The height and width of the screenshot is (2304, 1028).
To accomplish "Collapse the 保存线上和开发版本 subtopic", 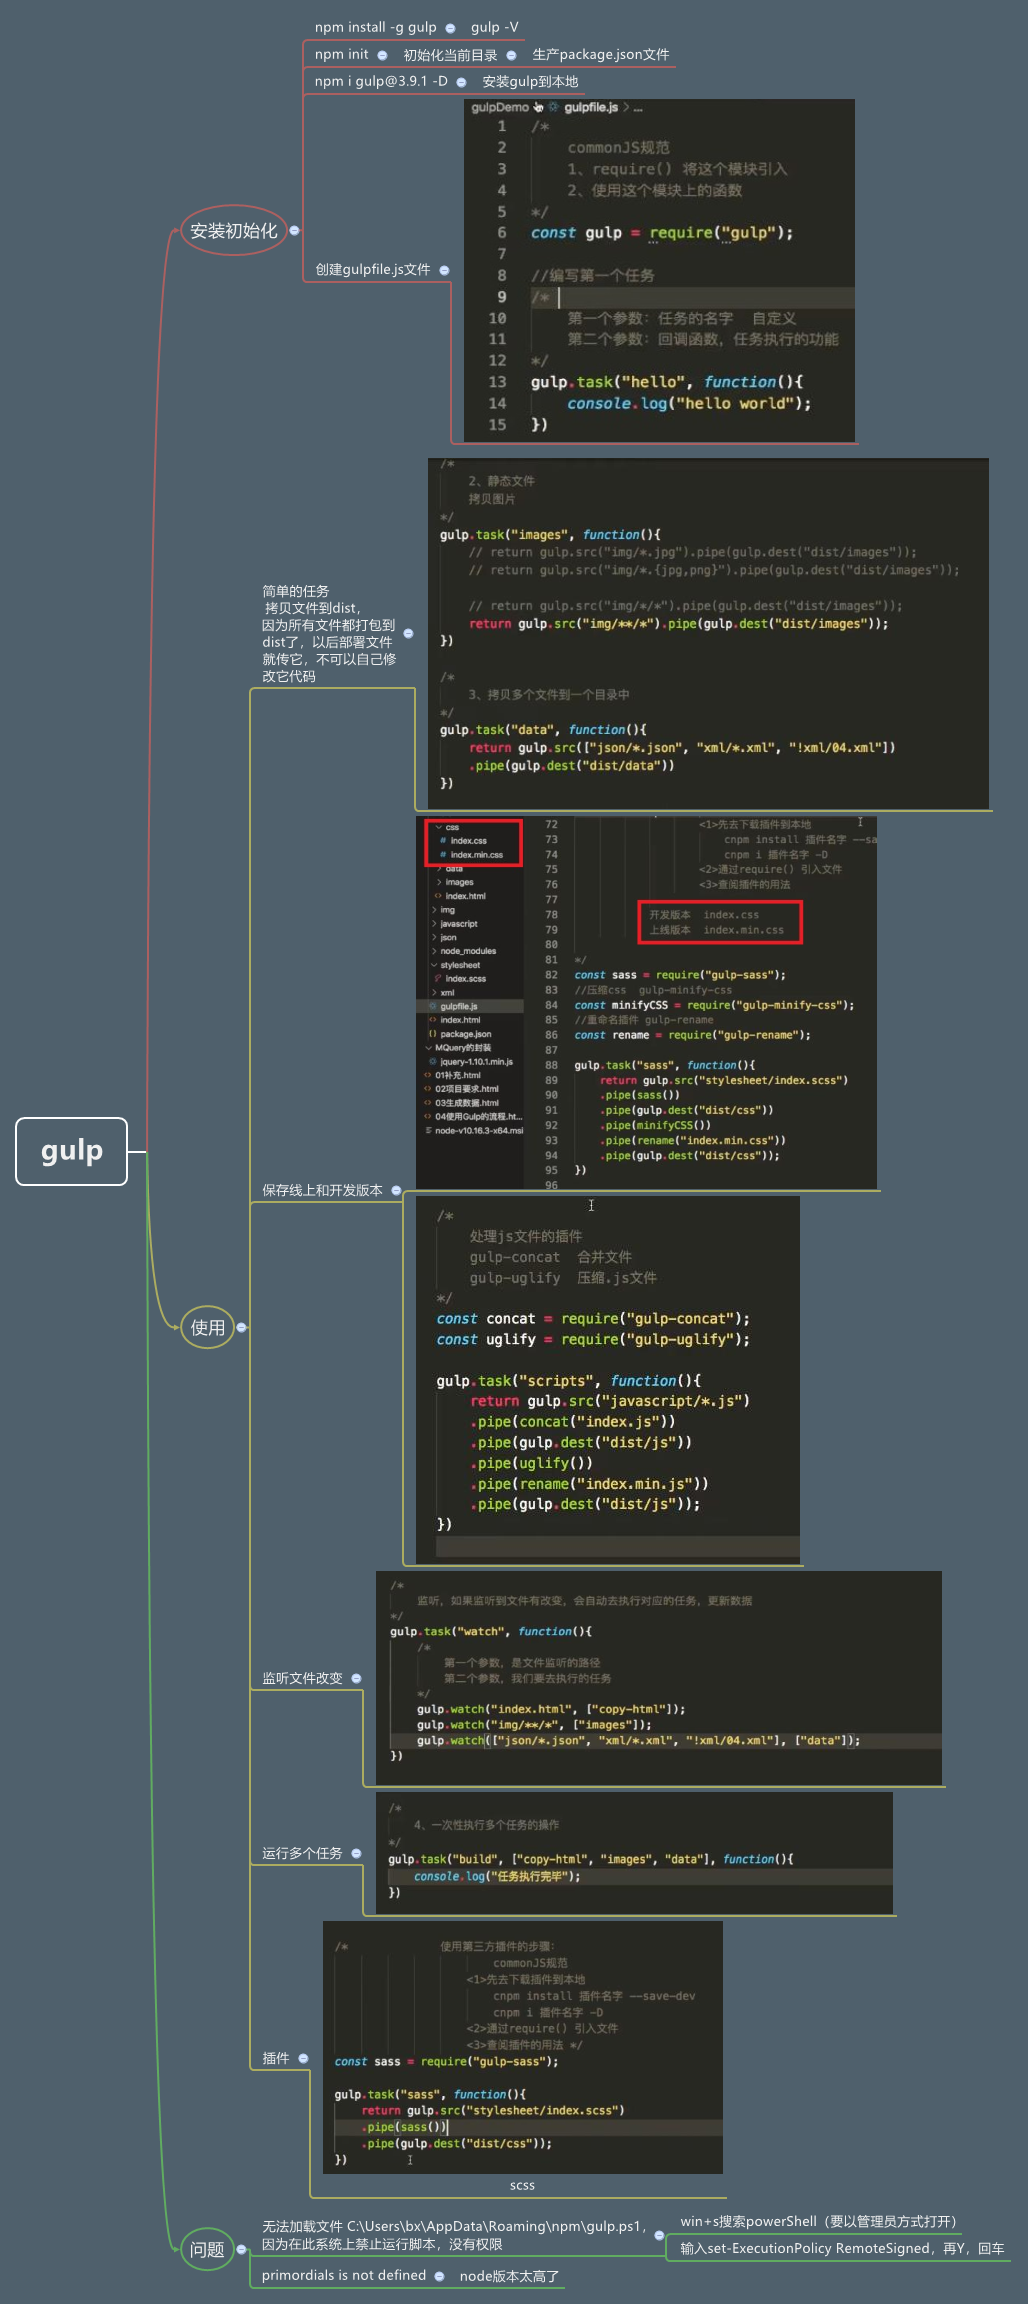I will [396, 1190].
